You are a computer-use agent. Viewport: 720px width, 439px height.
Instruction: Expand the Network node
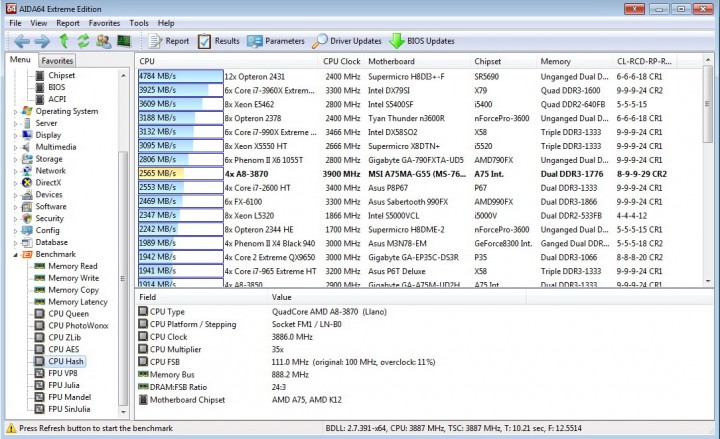(x=15, y=171)
